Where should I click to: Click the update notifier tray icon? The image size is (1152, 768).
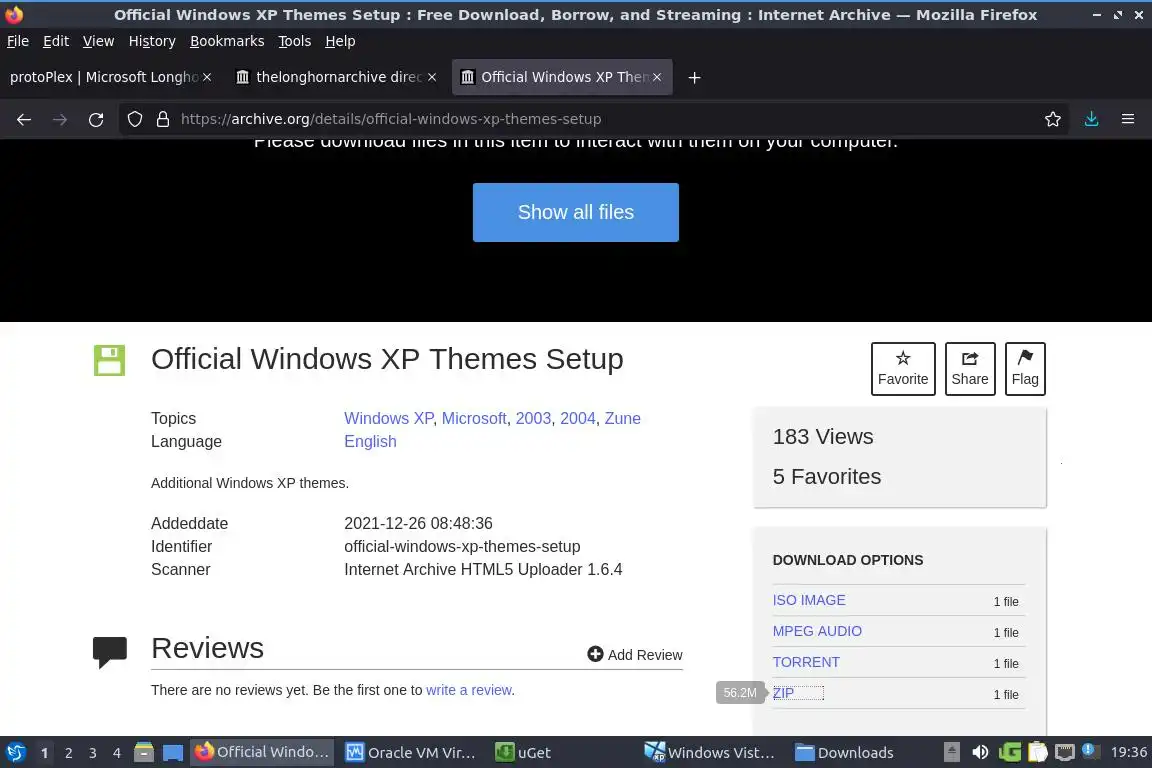pos(1091,751)
